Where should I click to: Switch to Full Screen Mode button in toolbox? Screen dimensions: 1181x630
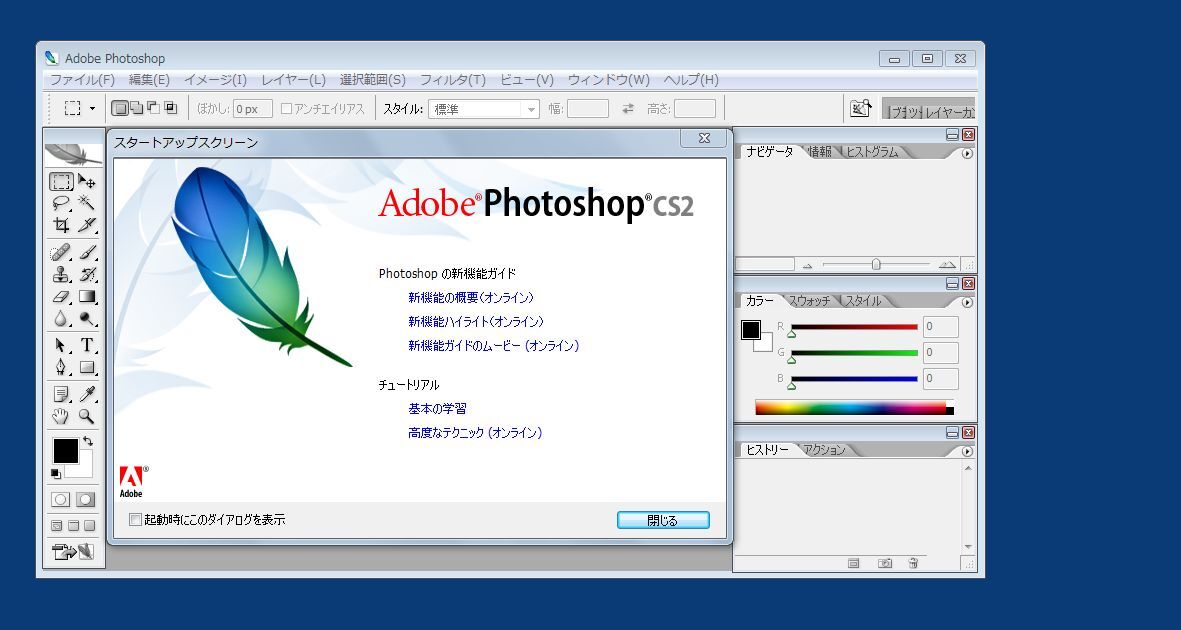(90, 525)
